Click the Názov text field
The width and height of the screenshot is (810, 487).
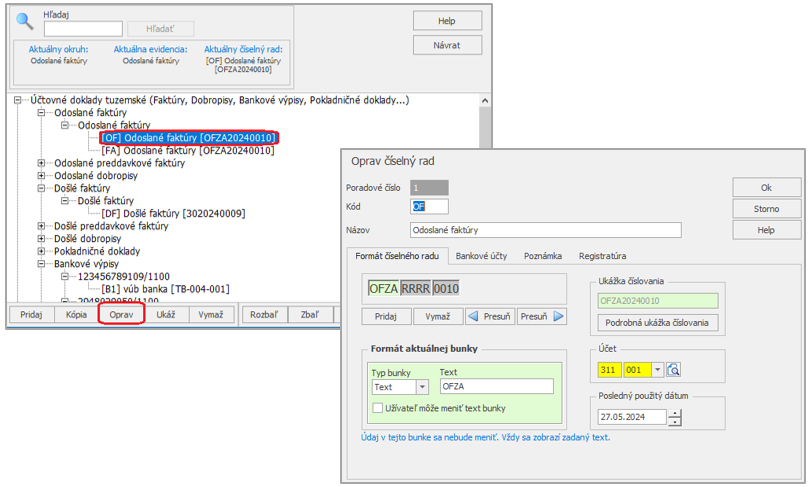click(546, 231)
